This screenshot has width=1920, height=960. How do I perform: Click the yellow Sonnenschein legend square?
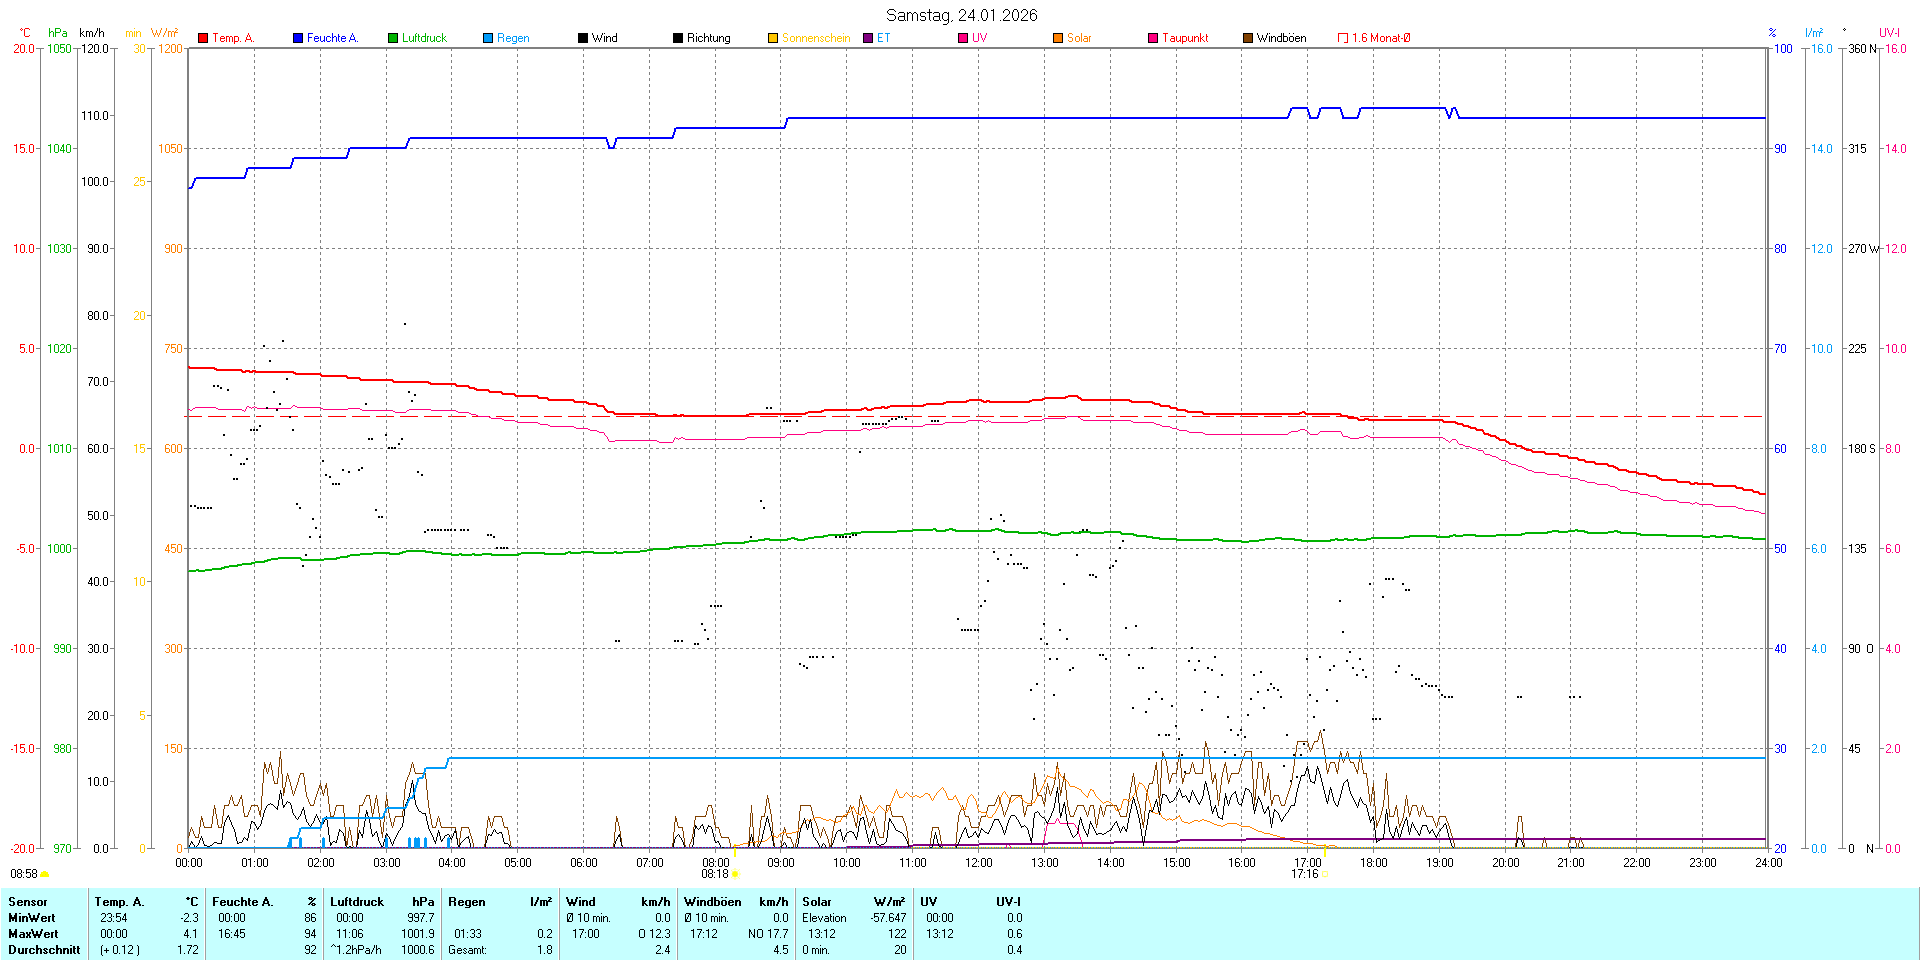(x=773, y=38)
